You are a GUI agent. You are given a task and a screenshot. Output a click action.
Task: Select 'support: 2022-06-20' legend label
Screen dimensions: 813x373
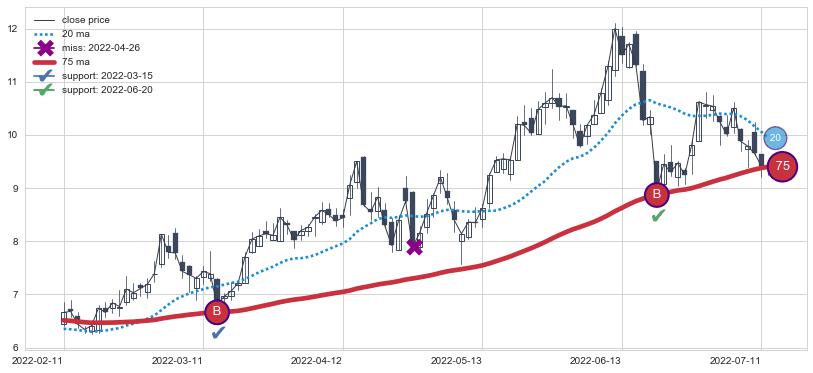tap(107, 90)
